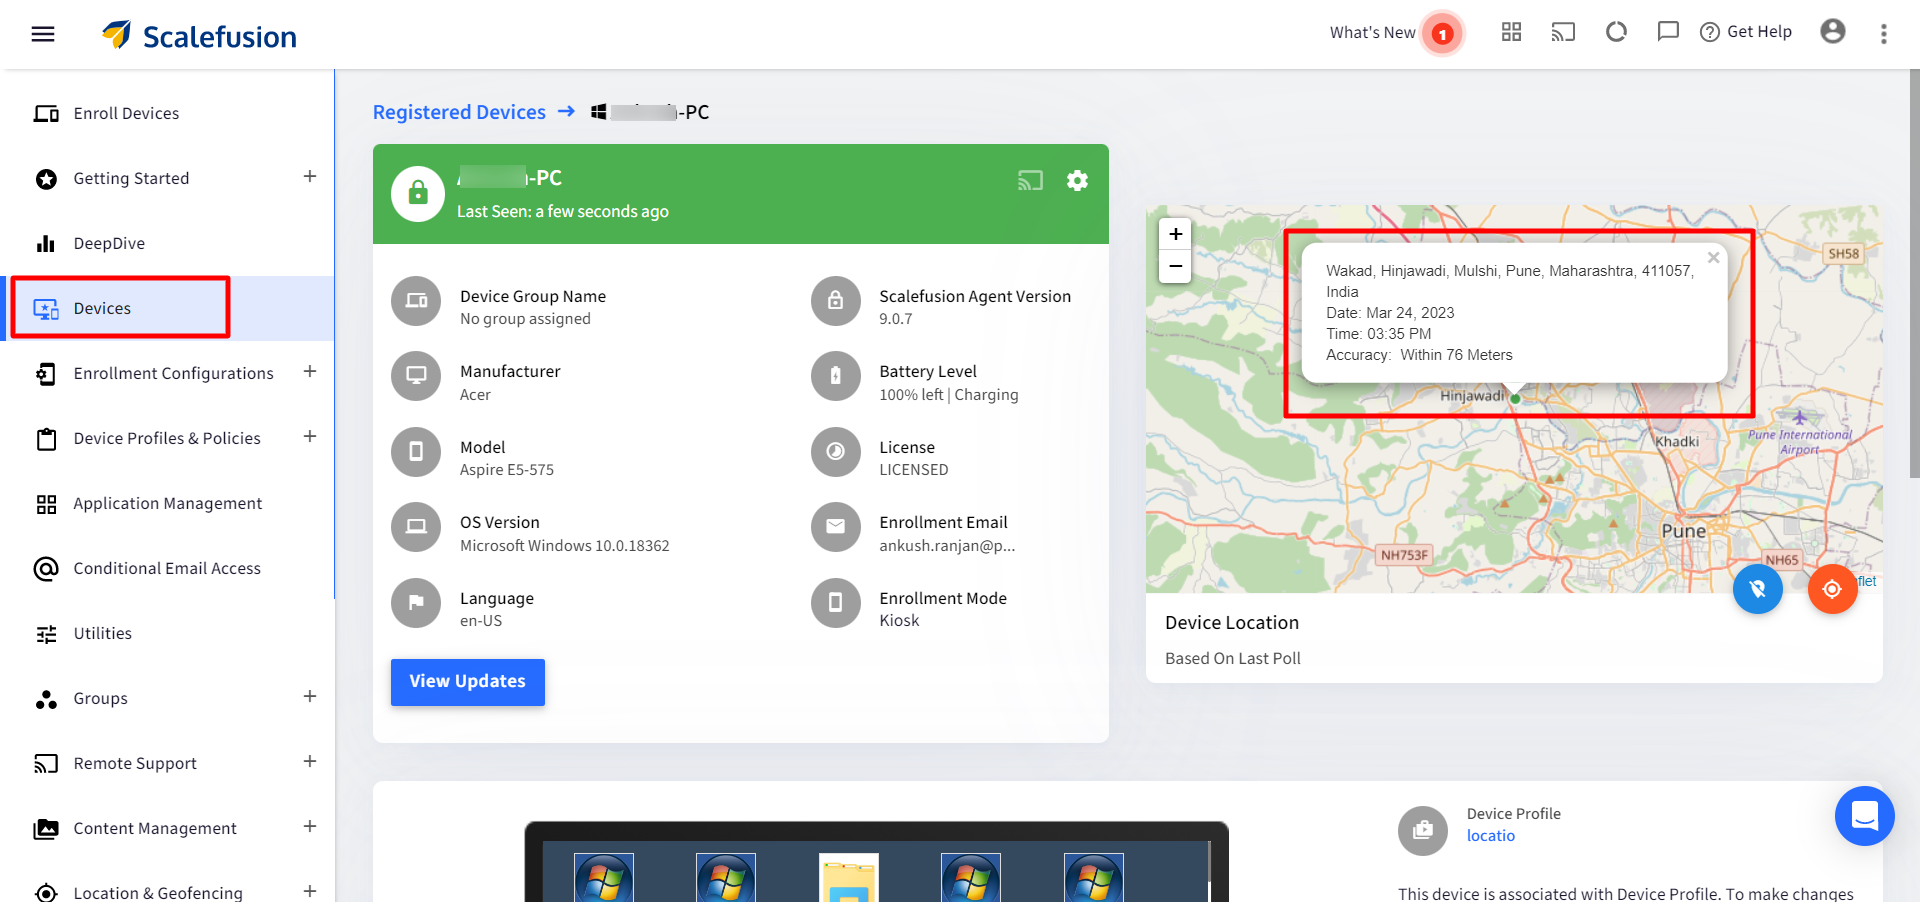Image resolution: width=1920 pixels, height=902 pixels.
Task: Click the OS version text Microsoft Windows 10.0.18362
Action: coord(565,546)
